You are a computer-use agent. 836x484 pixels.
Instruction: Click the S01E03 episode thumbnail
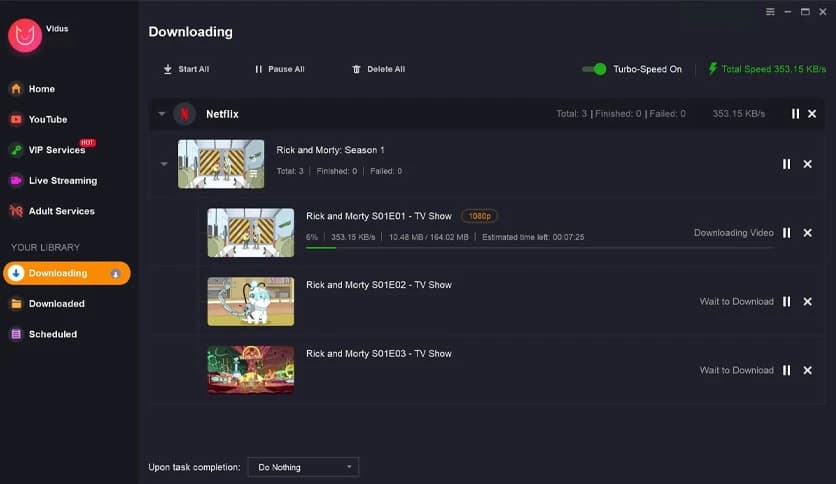(x=251, y=370)
